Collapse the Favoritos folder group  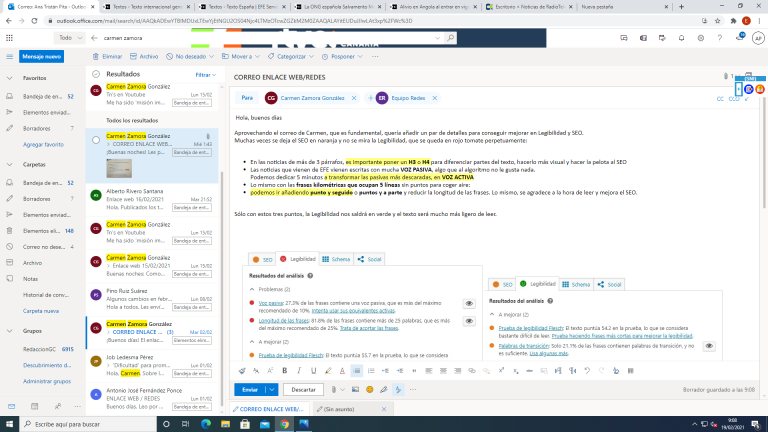click(10, 77)
